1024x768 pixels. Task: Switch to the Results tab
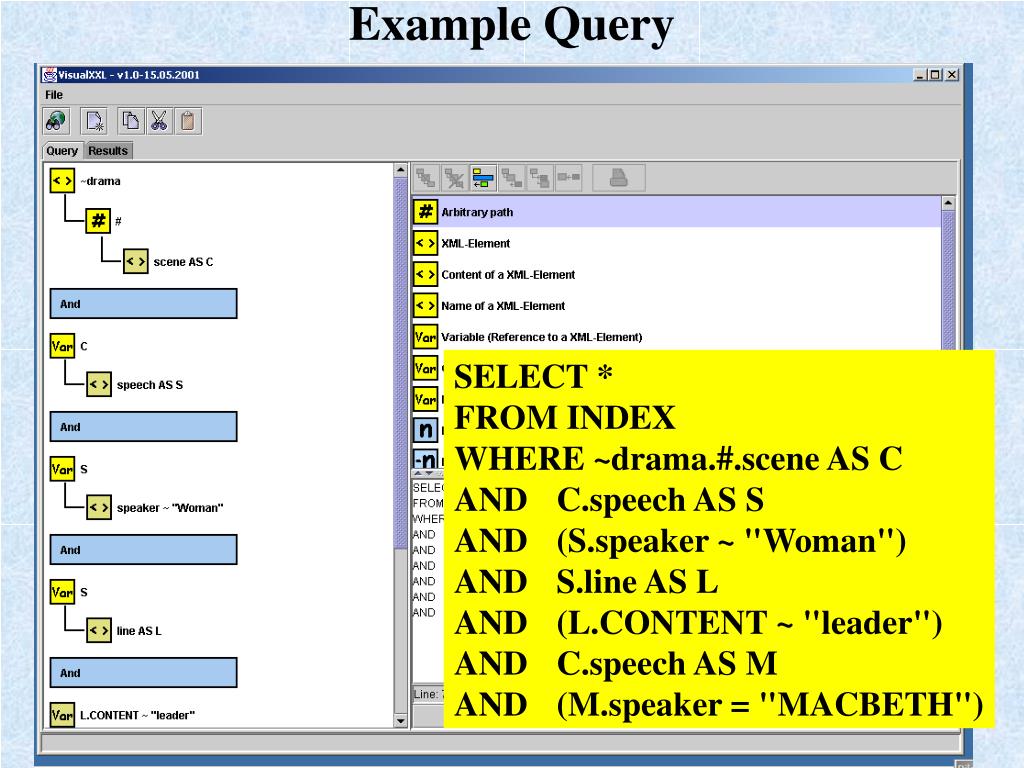point(108,151)
